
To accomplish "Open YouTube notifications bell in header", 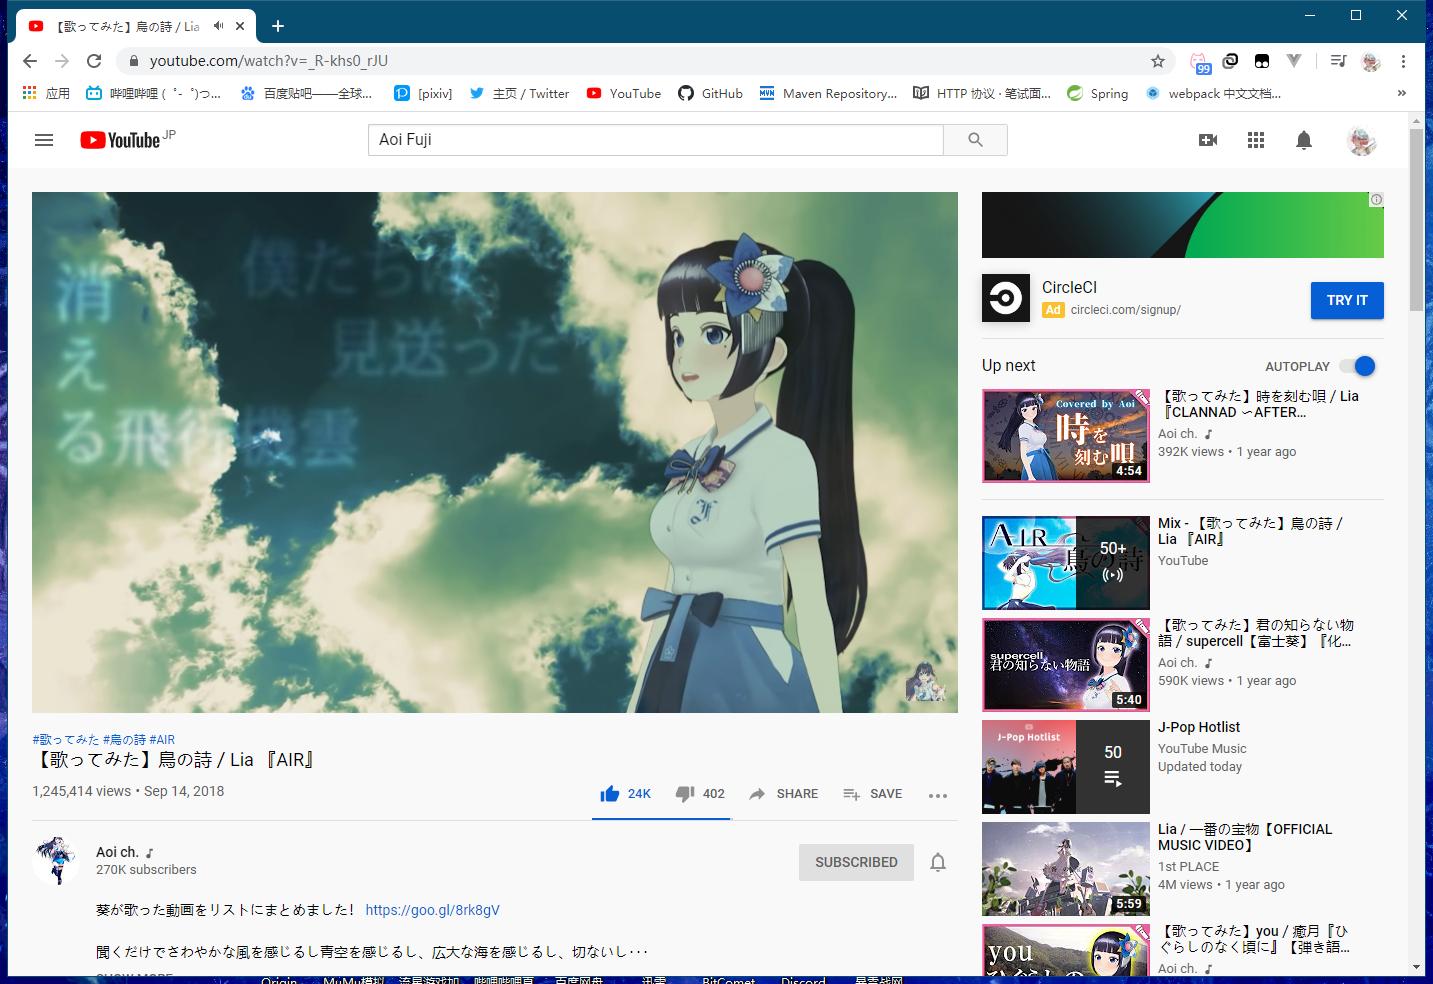I will click(x=1304, y=140).
